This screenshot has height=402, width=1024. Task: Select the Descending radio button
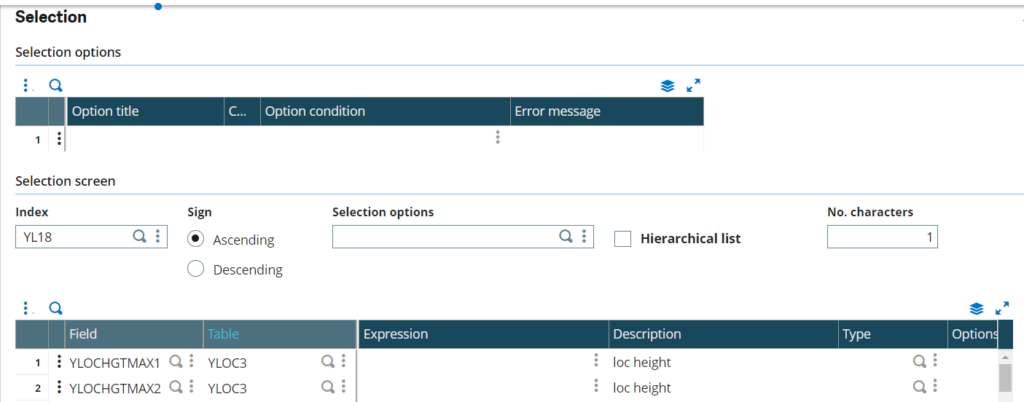(x=196, y=269)
